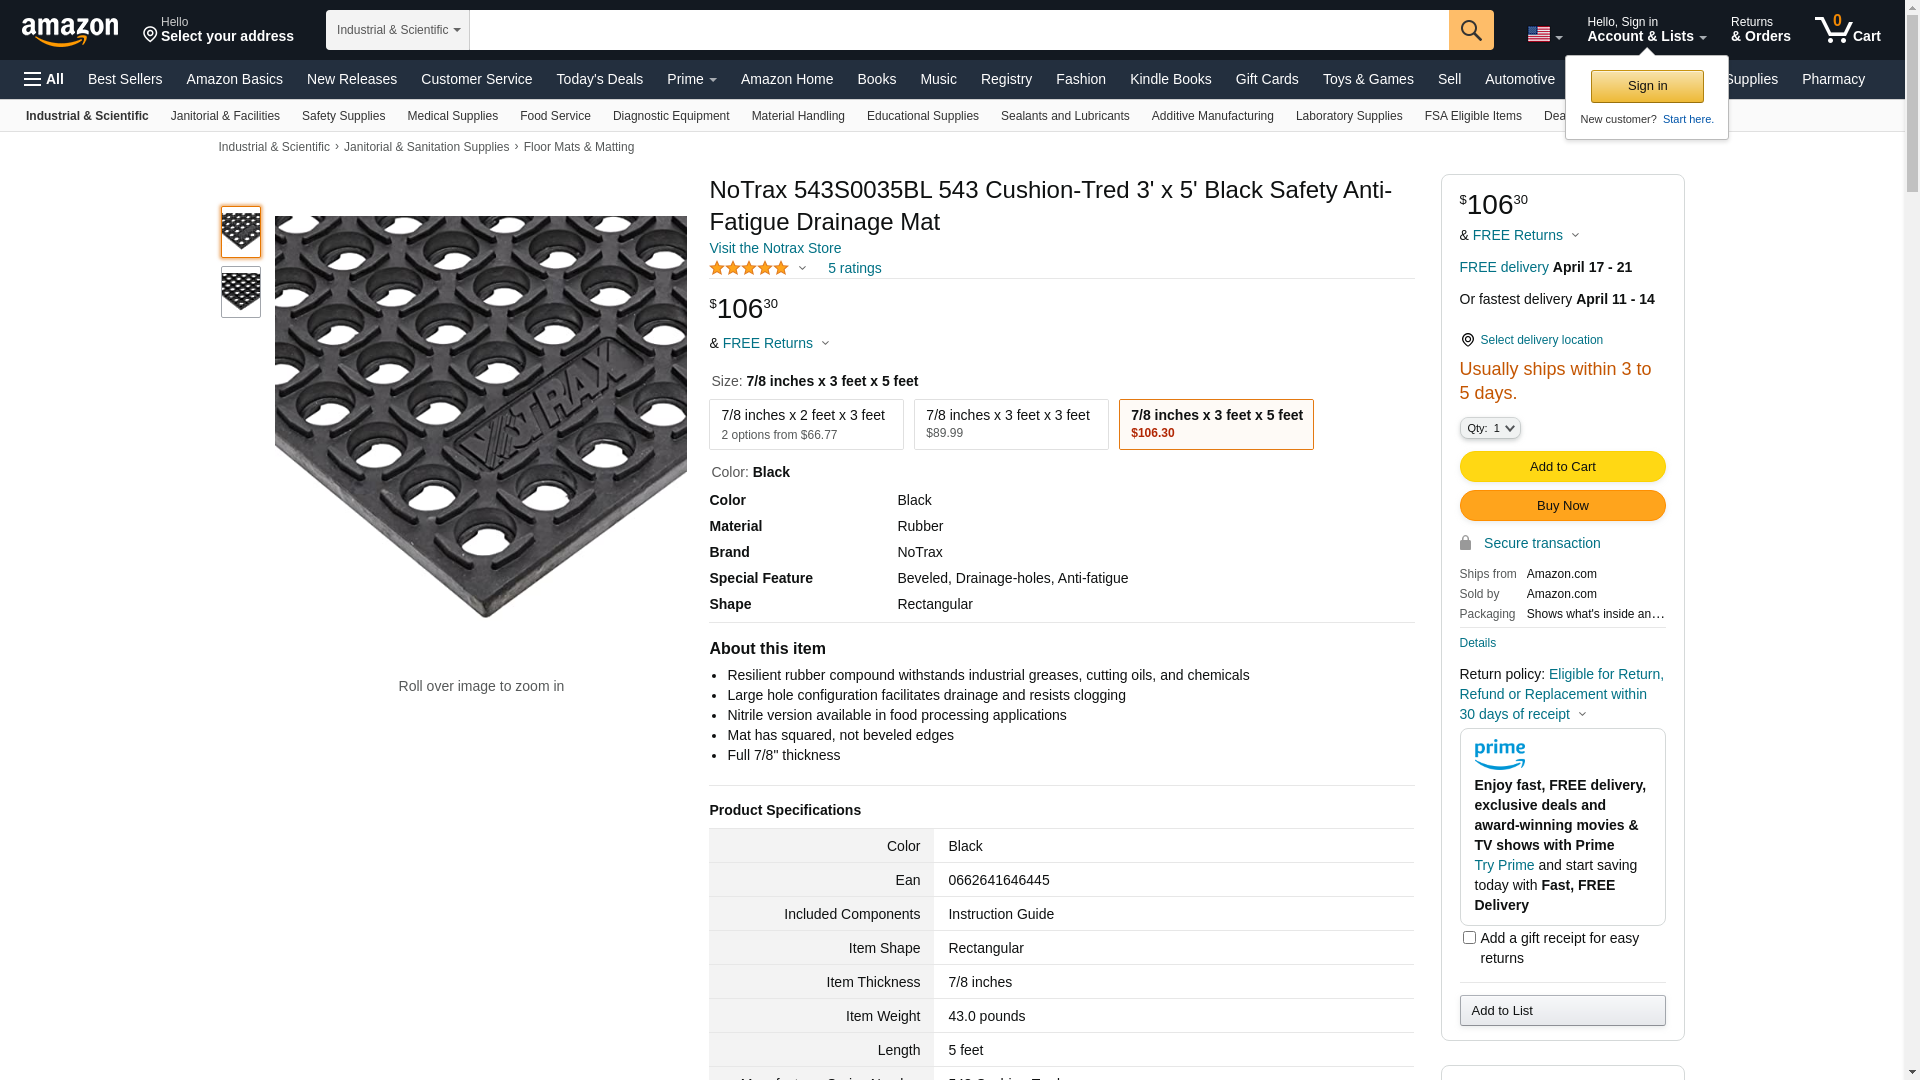Click the five-star rating icons
Image resolution: width=1920 pixels, height=1080 pixels.
[x=749, y=268]
